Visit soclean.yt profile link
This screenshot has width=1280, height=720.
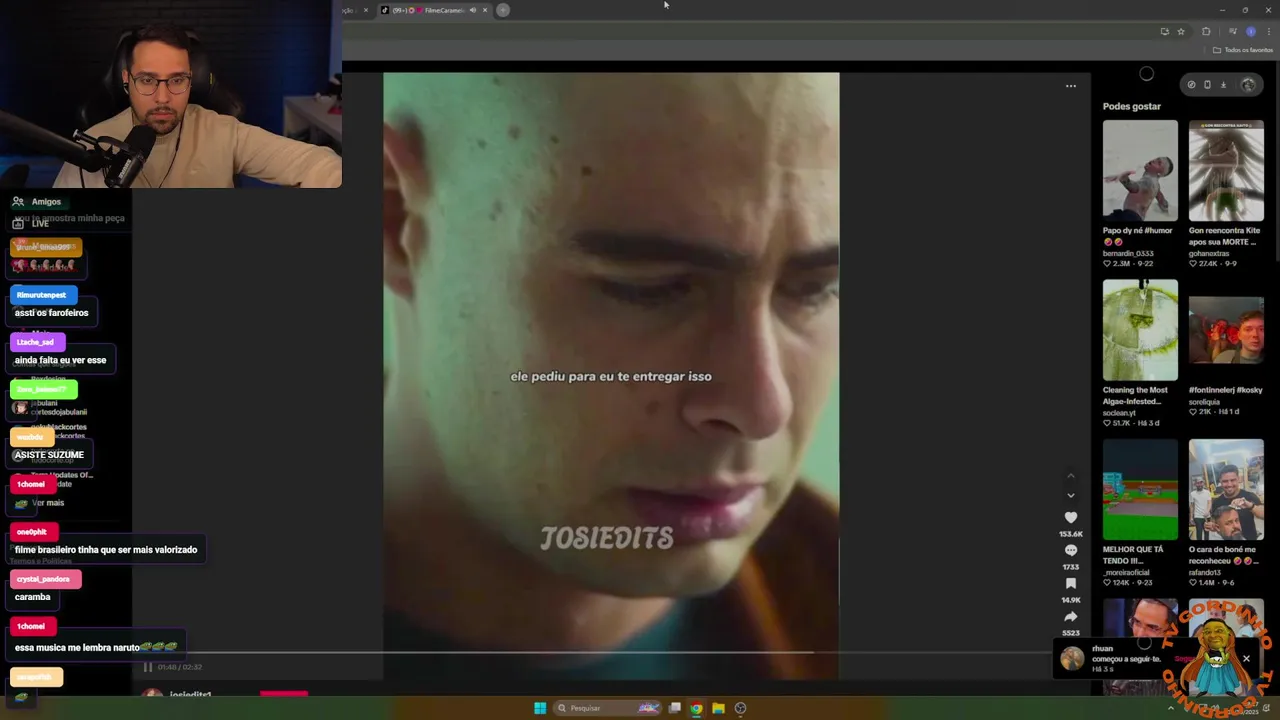[x=1119, y=413]
